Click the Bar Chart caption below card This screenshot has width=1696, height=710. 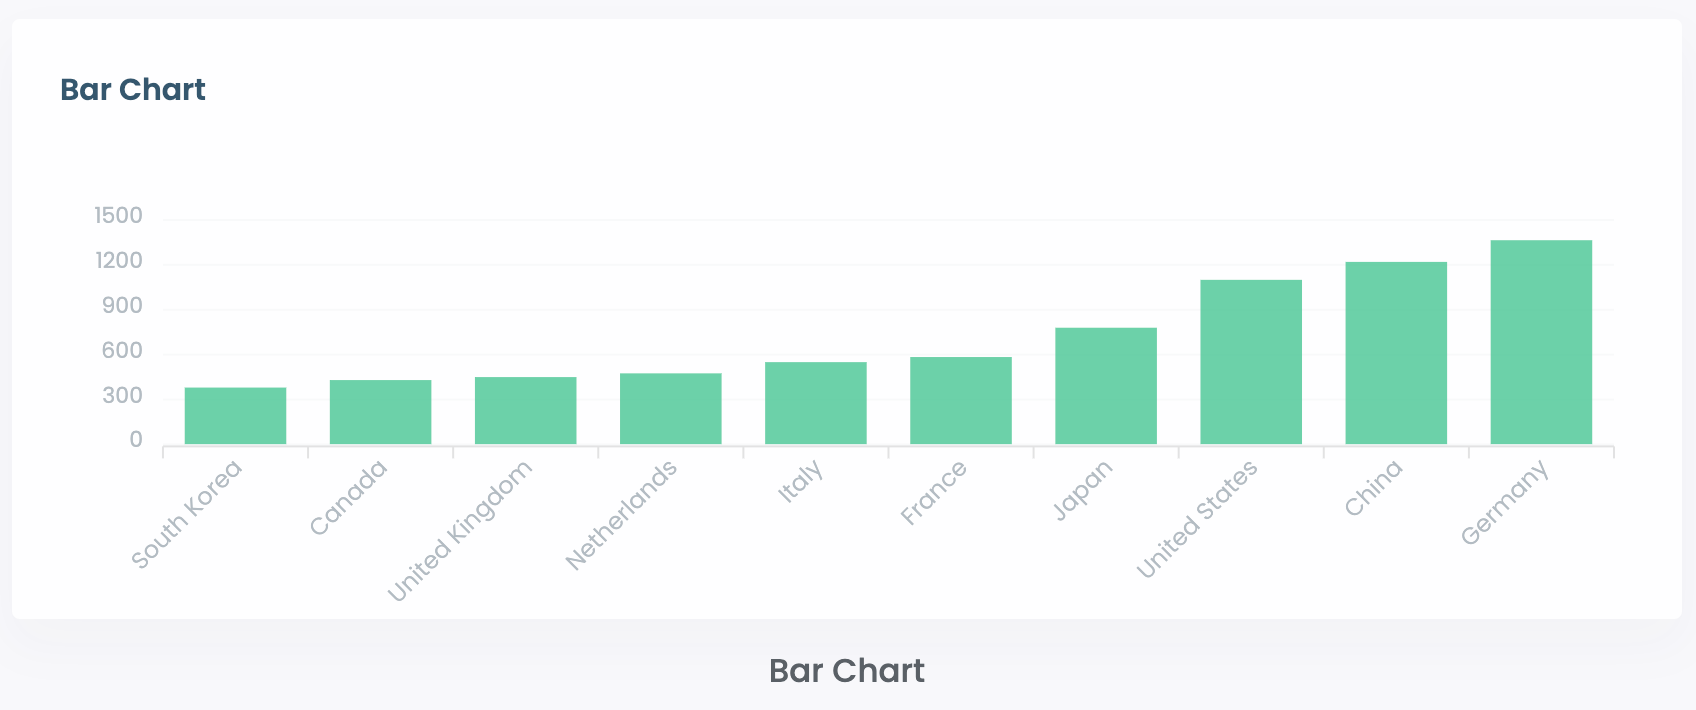pos(846,671)
